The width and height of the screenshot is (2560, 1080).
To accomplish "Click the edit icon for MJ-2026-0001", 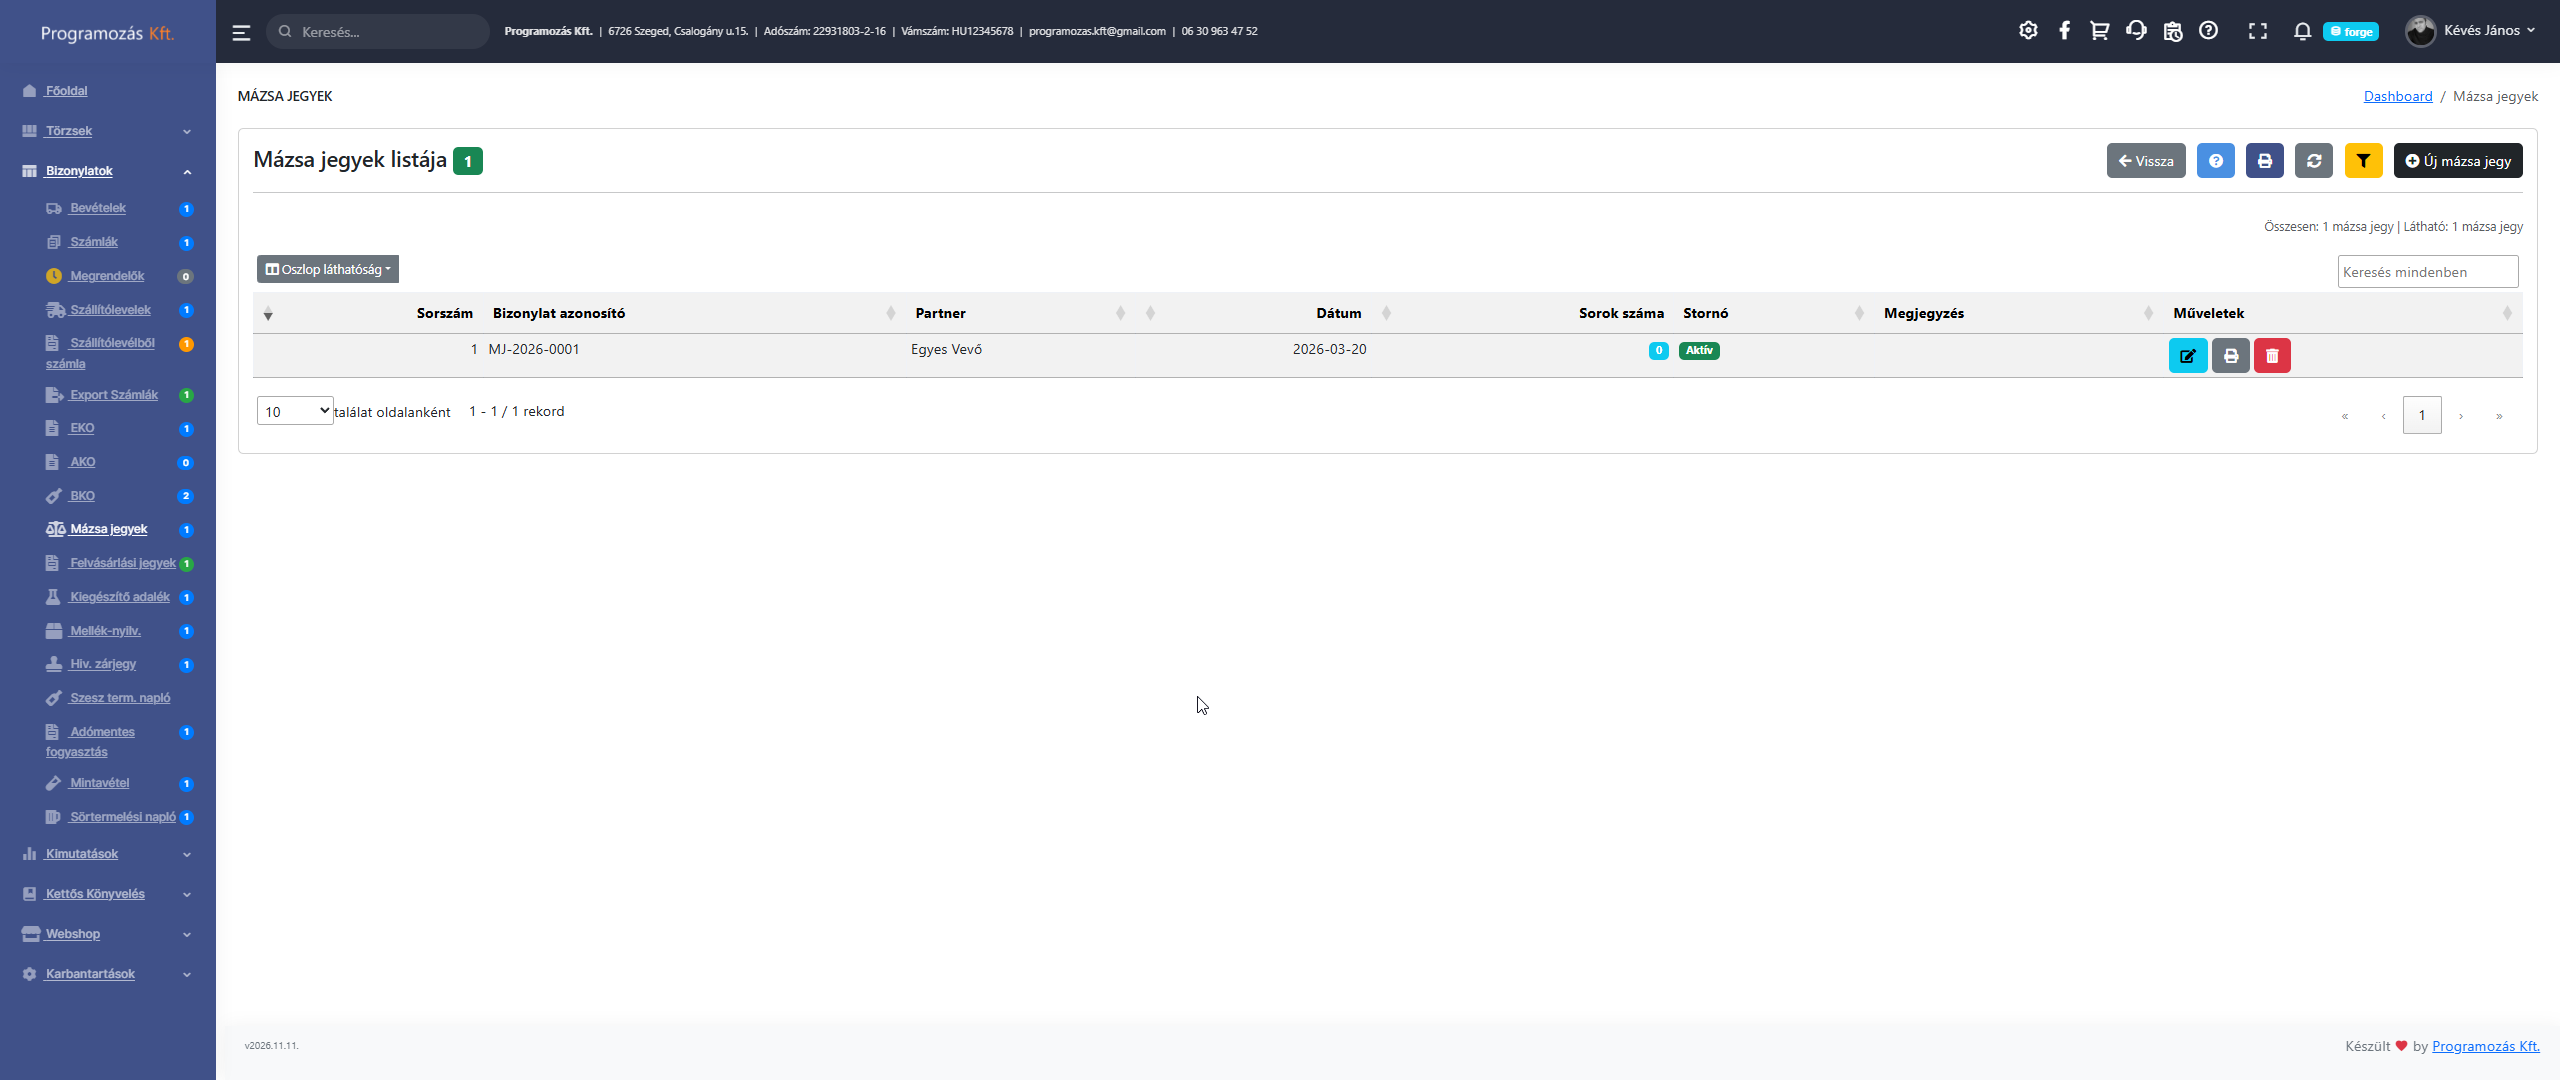I will click(x=2187, y=356).
